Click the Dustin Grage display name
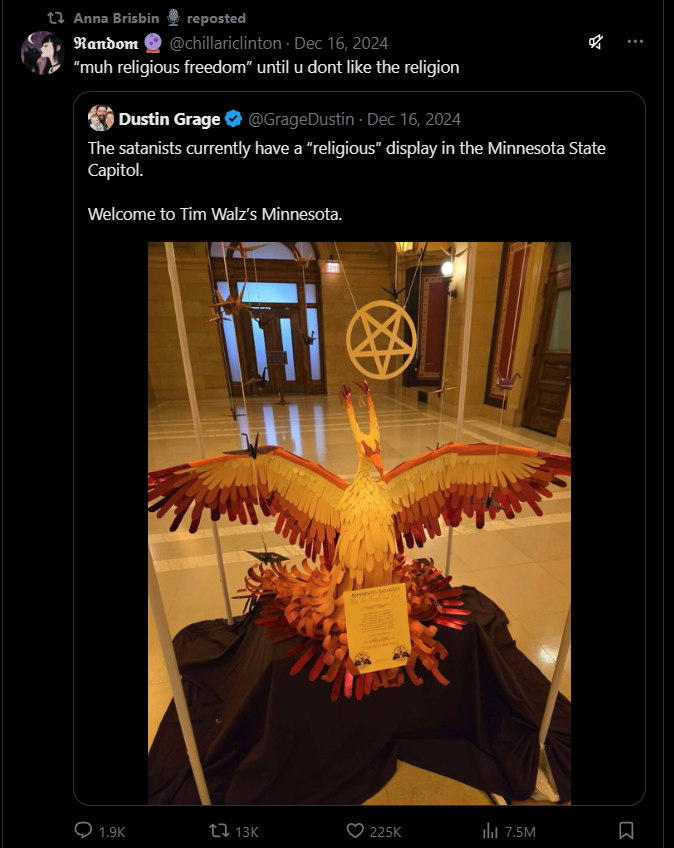 click(169, 119)
